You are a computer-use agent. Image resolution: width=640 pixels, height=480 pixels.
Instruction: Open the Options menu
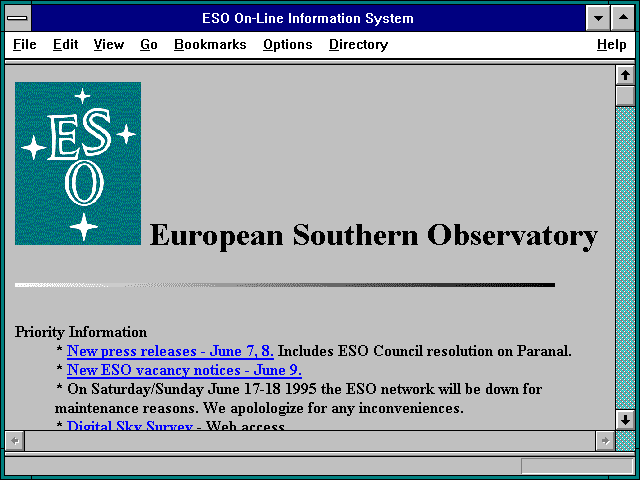(287, 44)
